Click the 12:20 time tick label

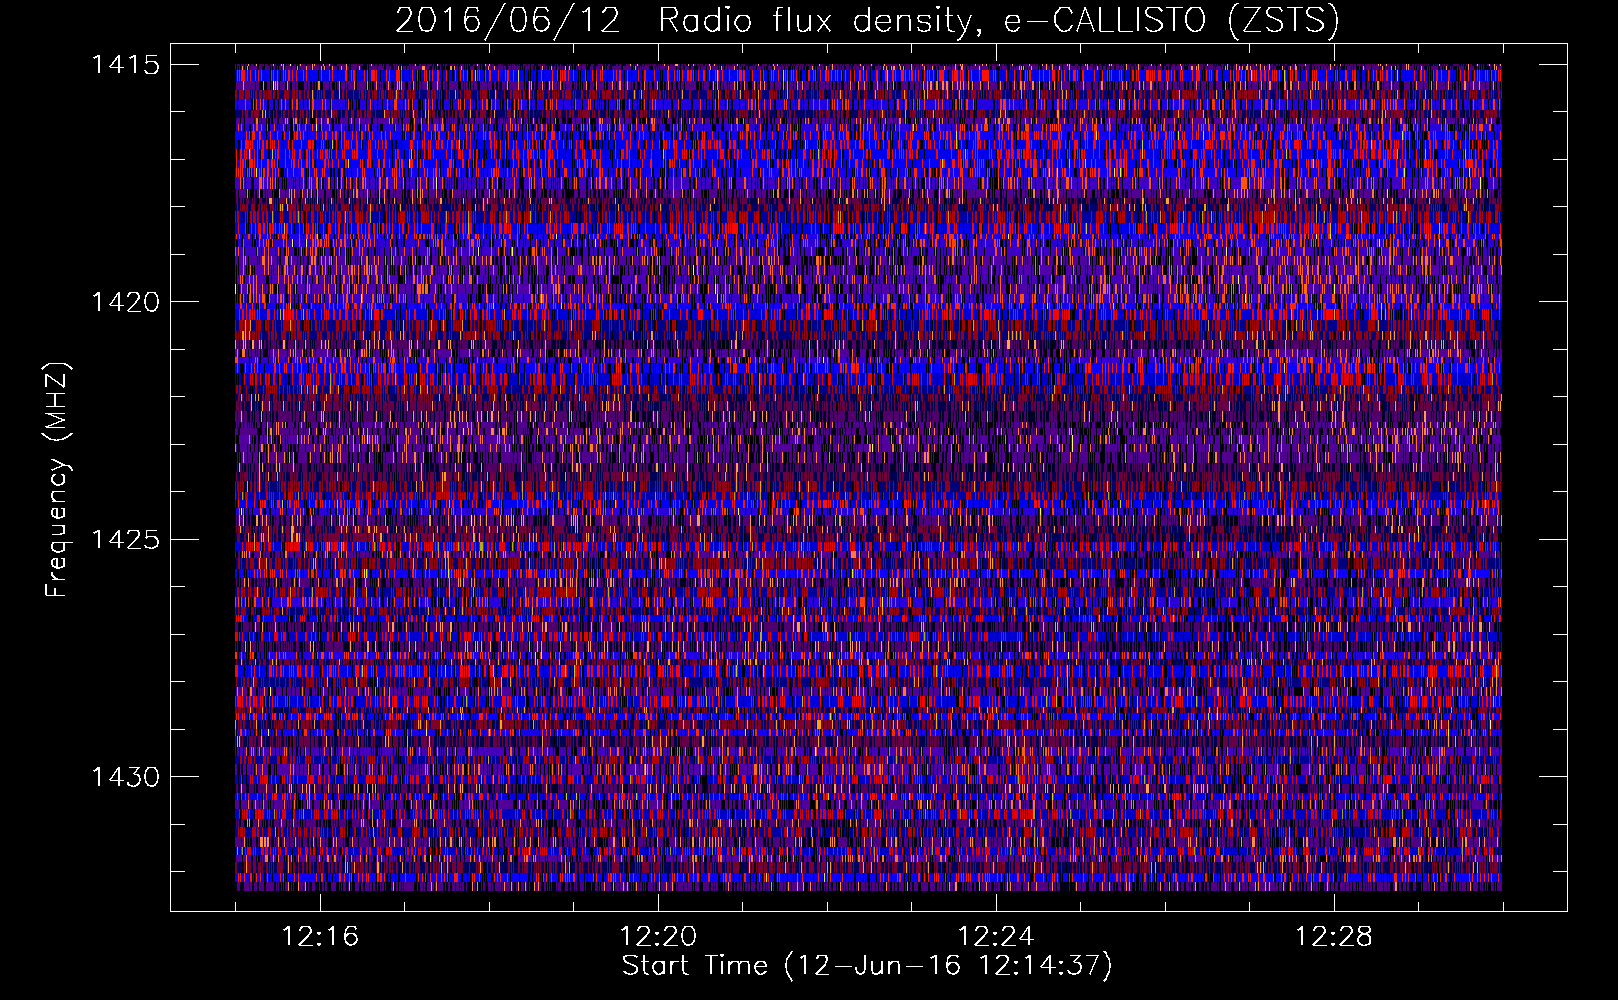[x=658, y=937]
